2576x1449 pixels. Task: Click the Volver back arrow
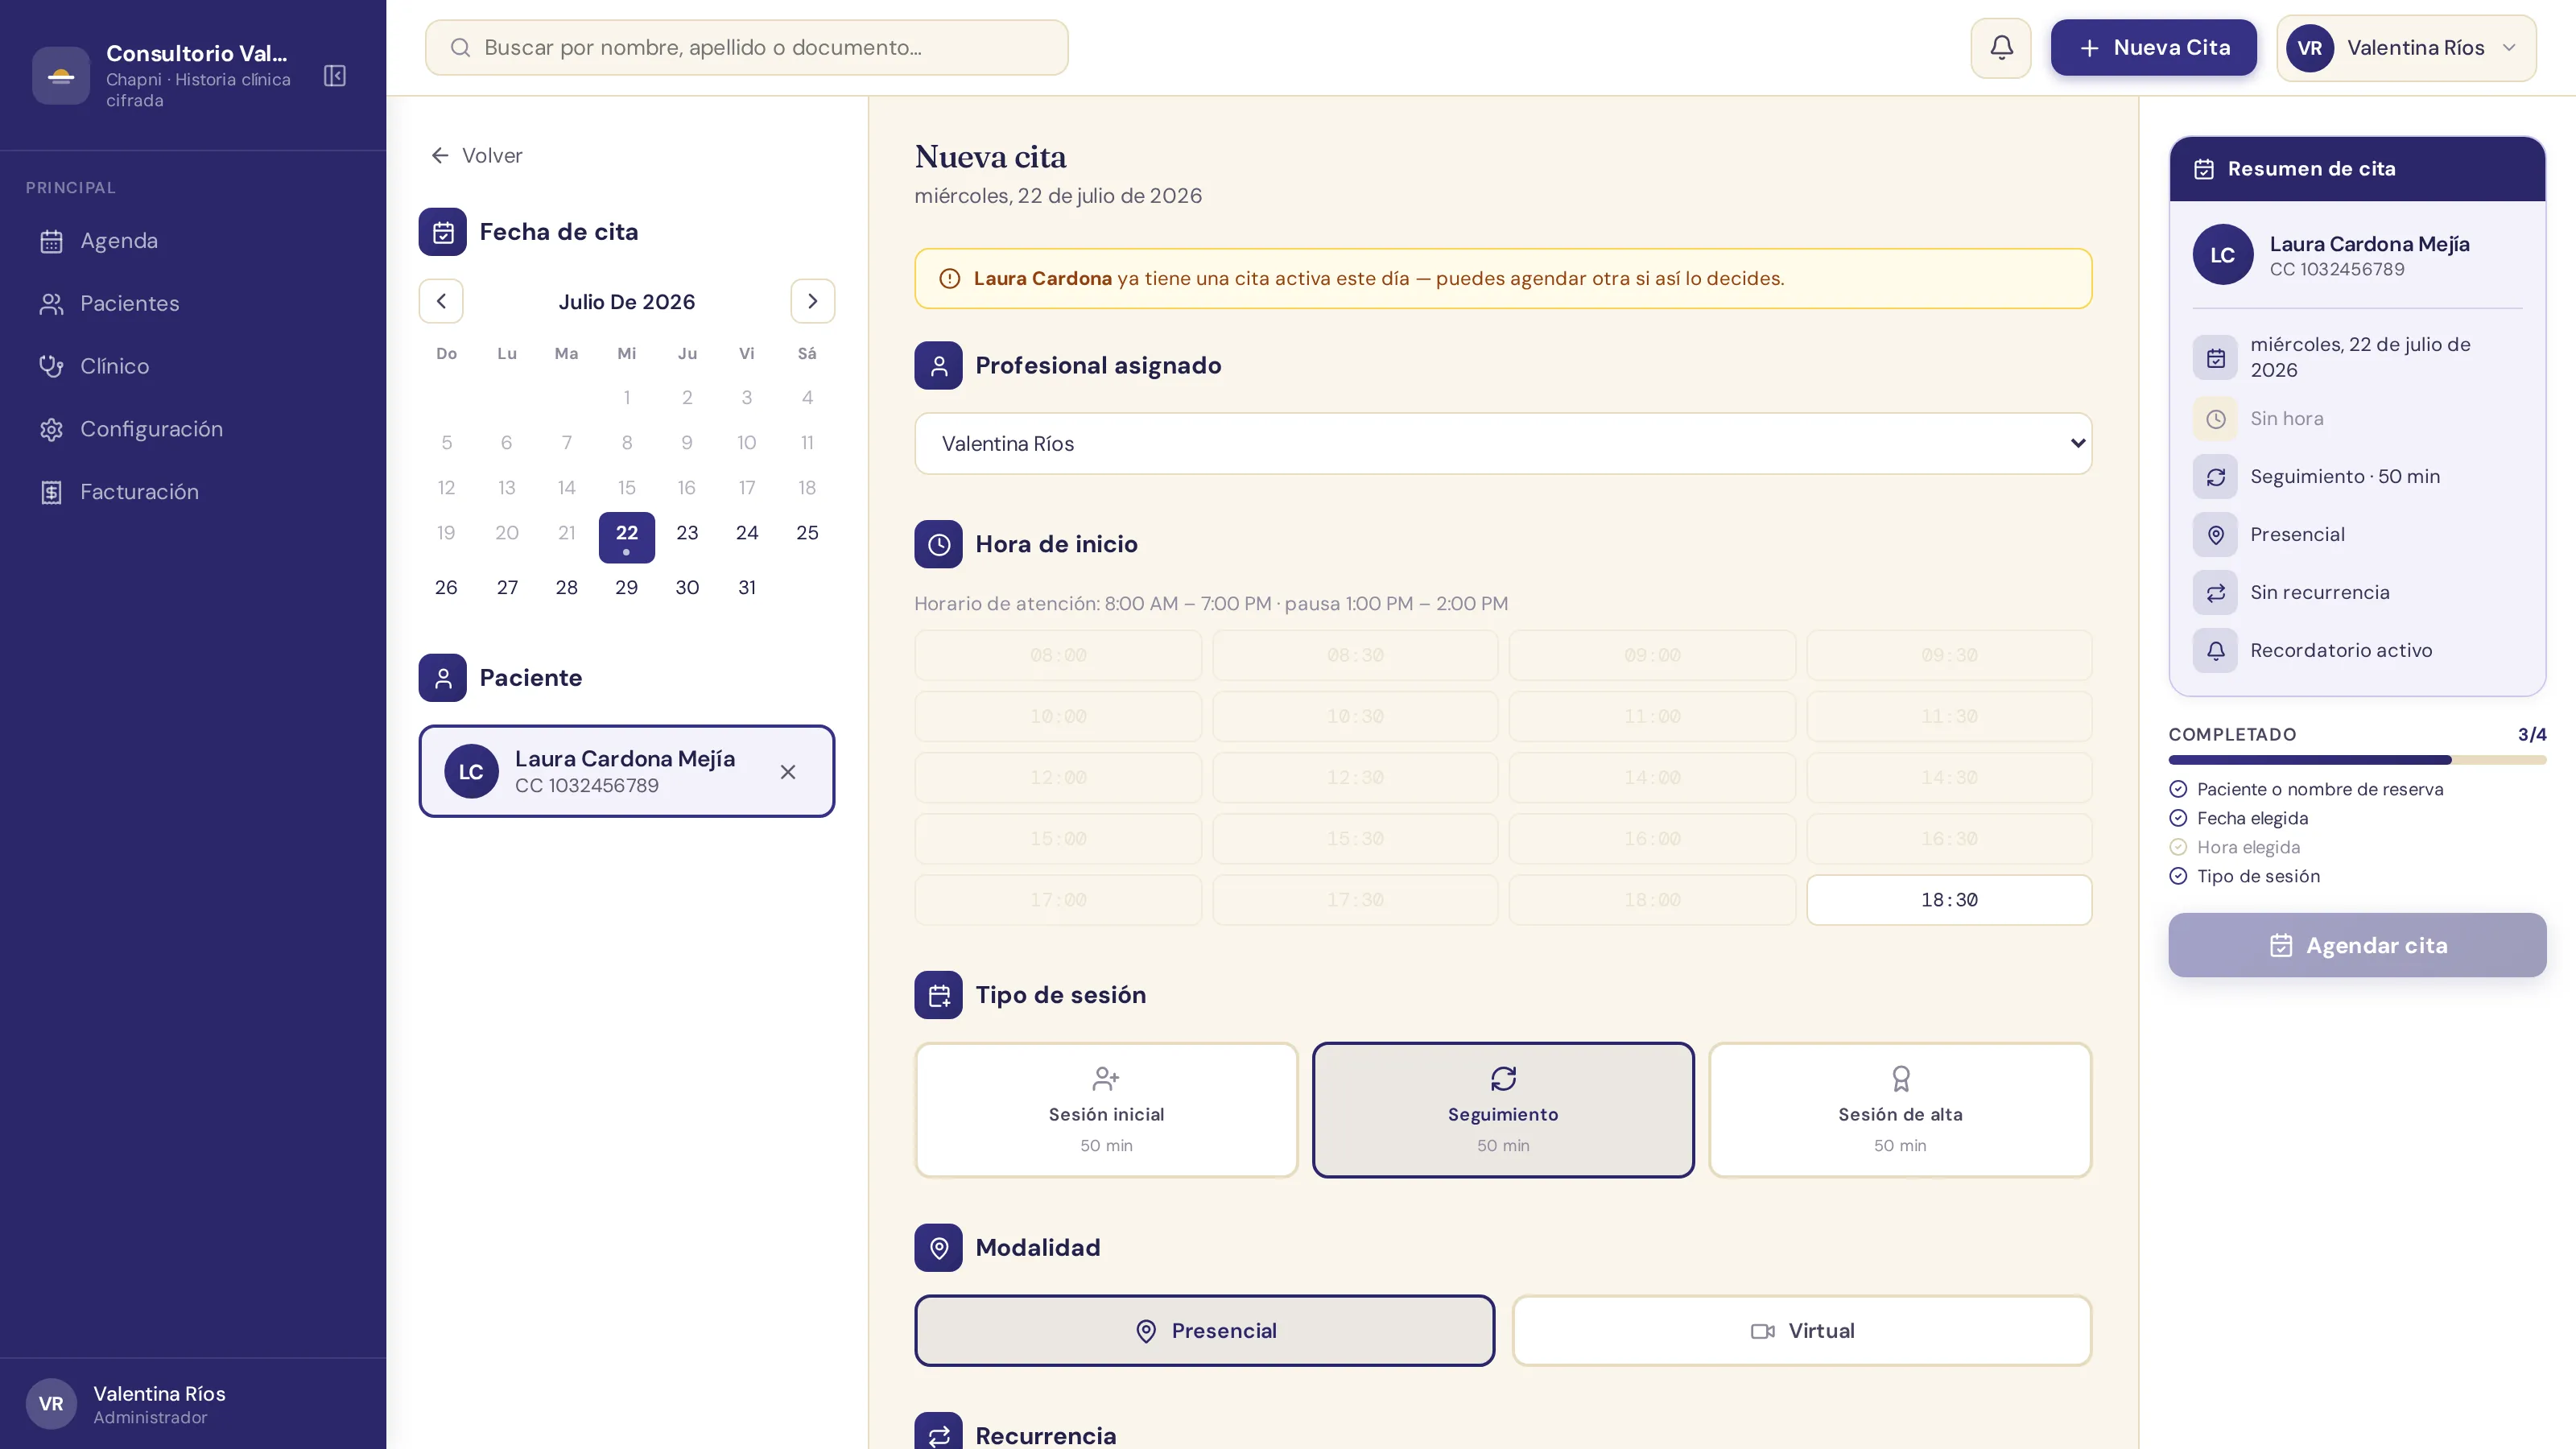pyautogui.click(x=440, y=155)
